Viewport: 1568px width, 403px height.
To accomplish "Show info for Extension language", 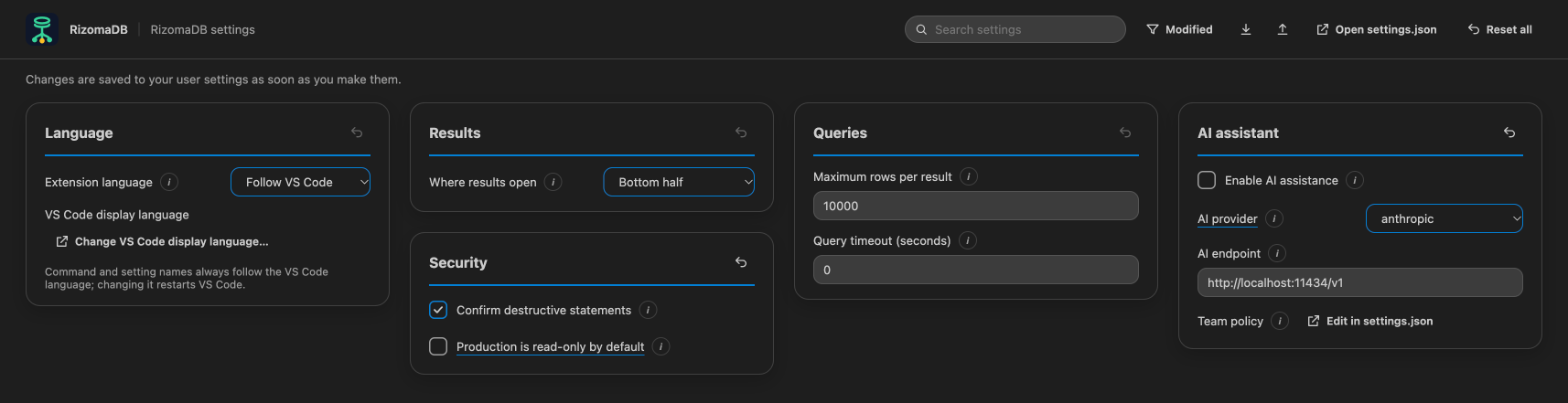I will click(169, 182).
